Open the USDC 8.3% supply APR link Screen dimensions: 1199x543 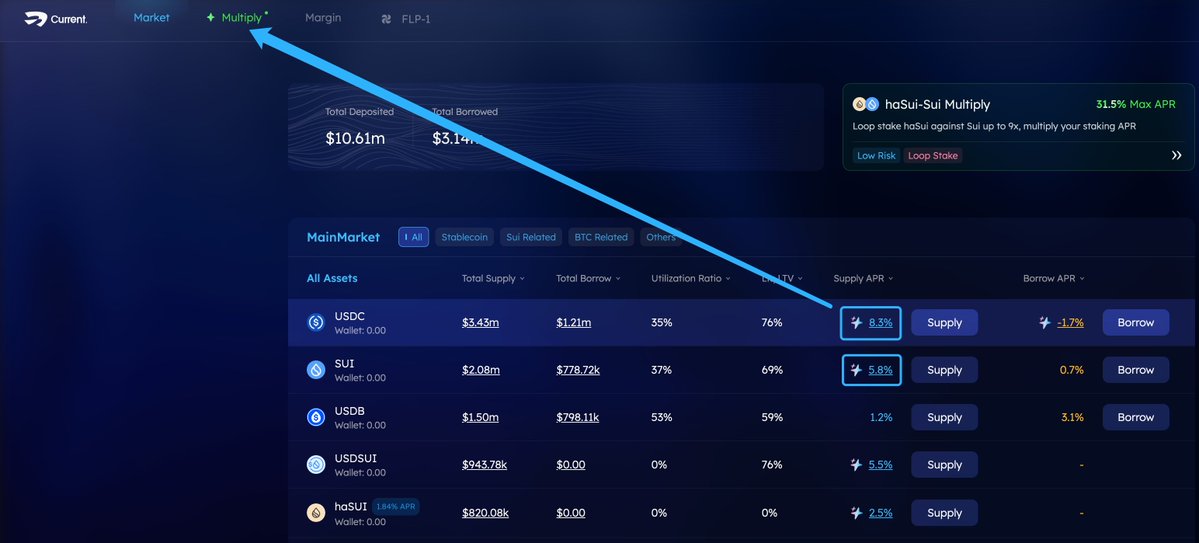pos(880,323)
